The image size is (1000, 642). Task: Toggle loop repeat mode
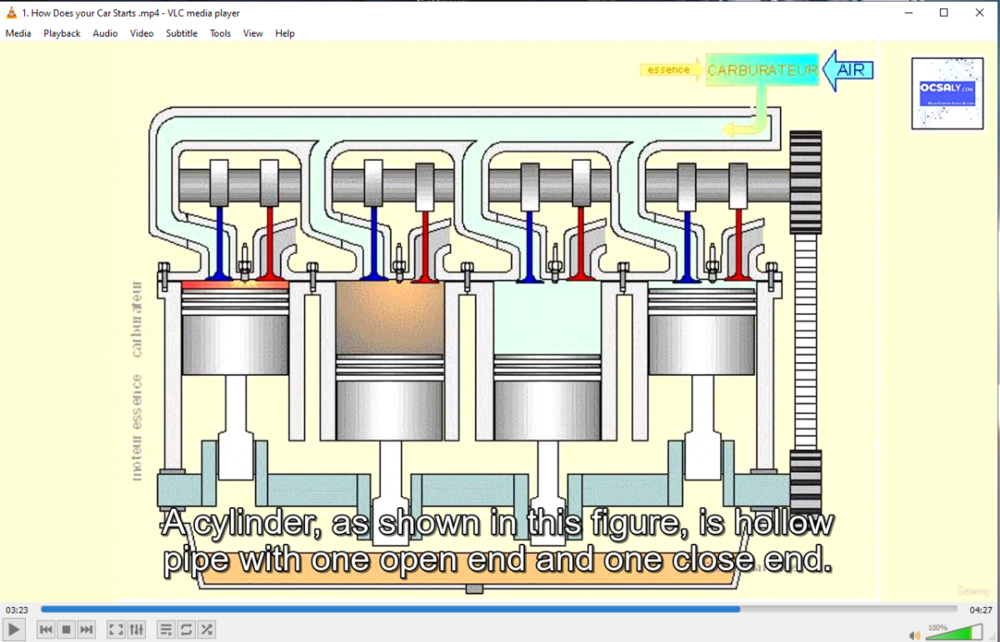tap(186, 629)
